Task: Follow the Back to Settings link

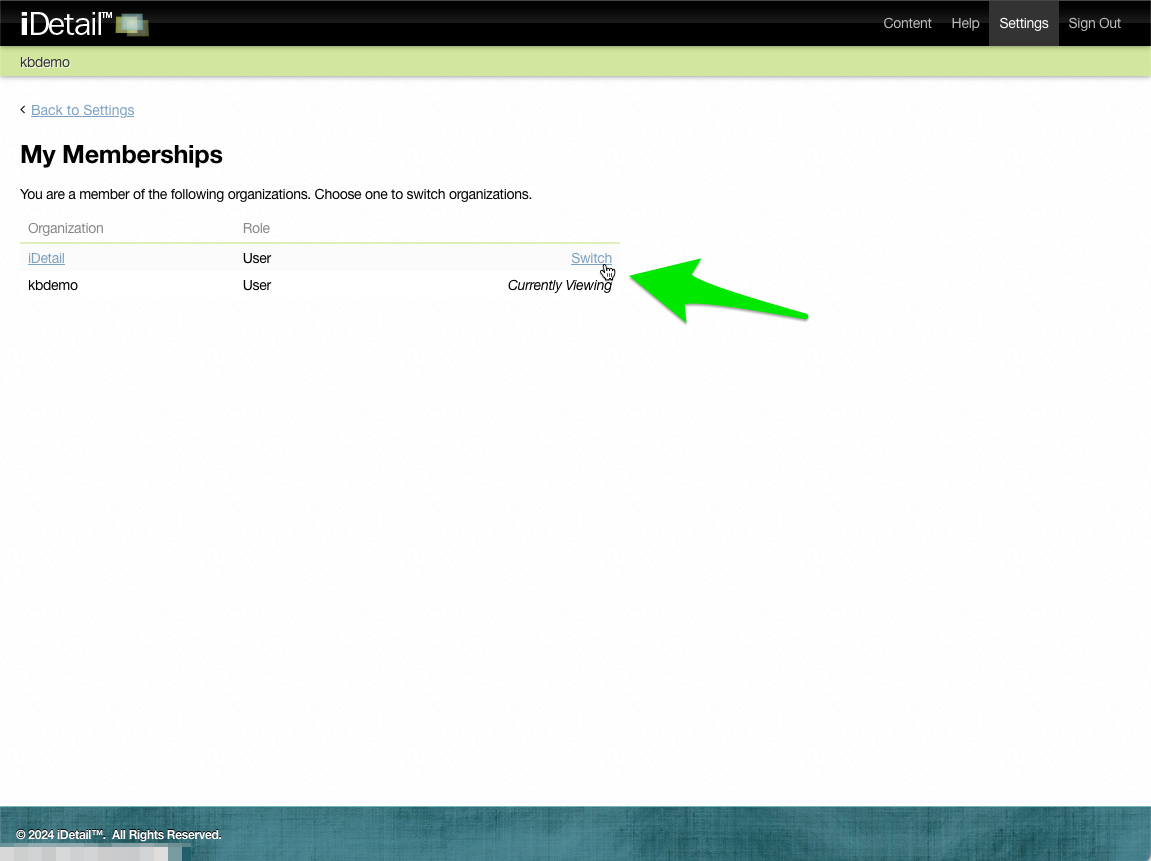Action: point(82,110)
